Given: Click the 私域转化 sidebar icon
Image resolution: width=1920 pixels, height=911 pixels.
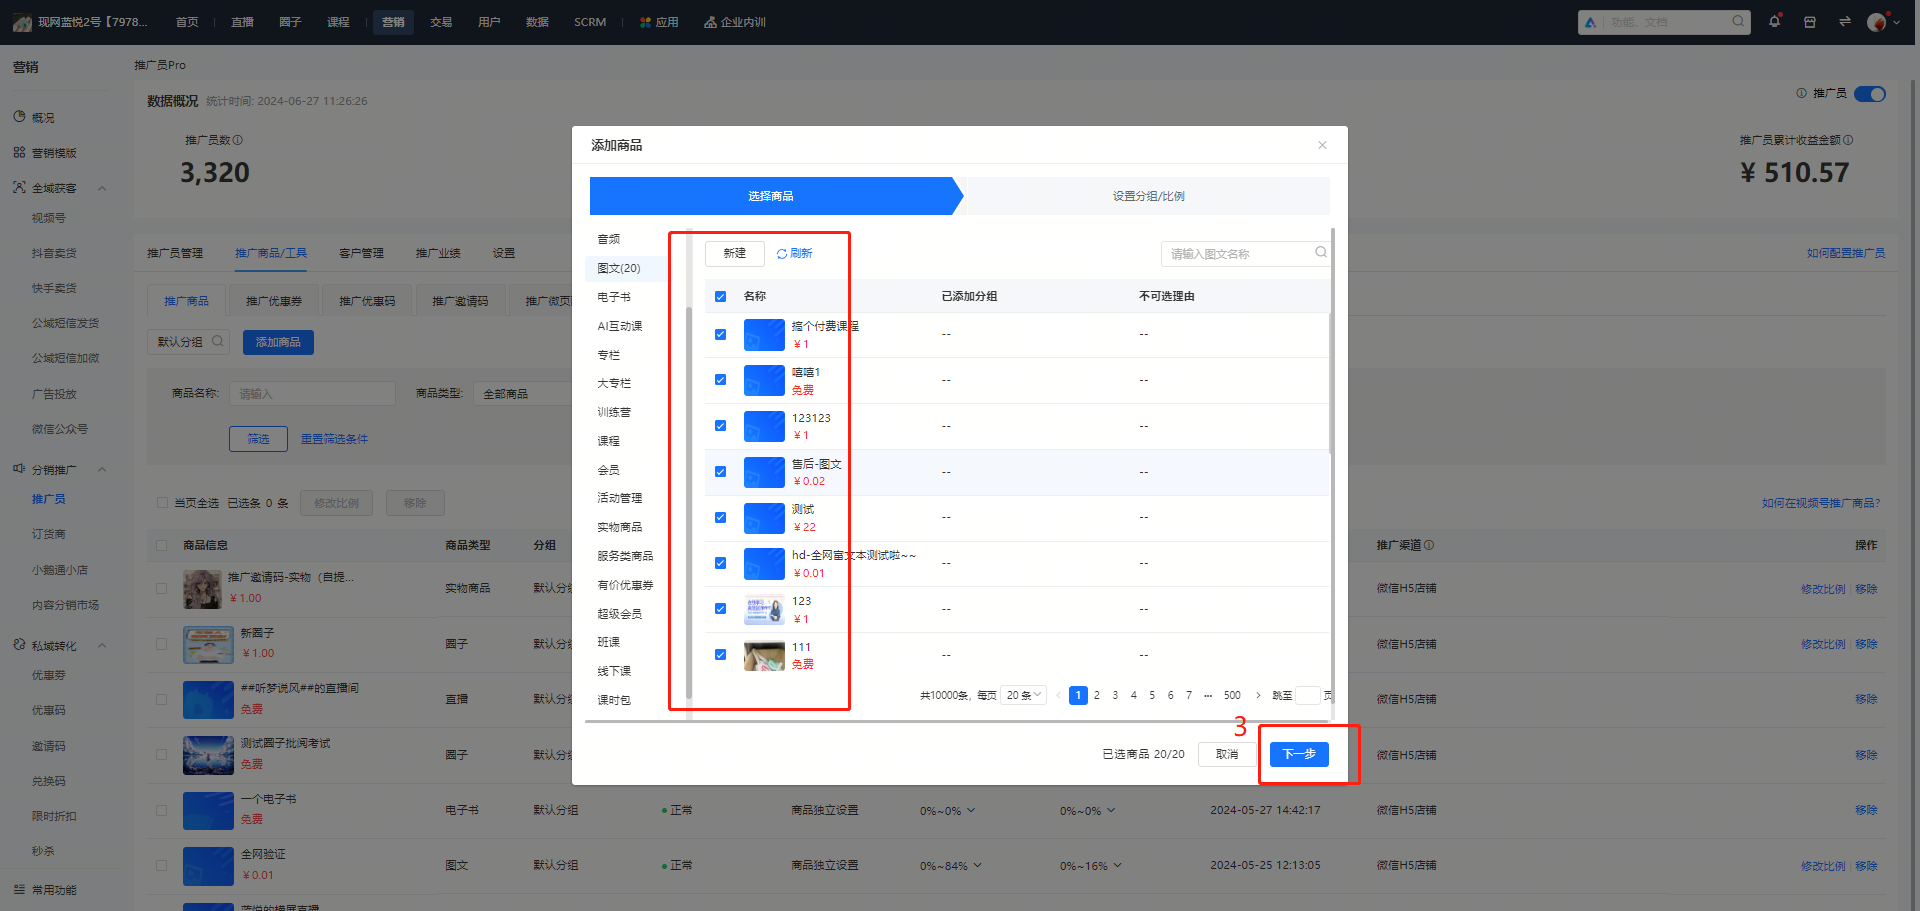Looking at the screenshot, I should tap(19, 645).
